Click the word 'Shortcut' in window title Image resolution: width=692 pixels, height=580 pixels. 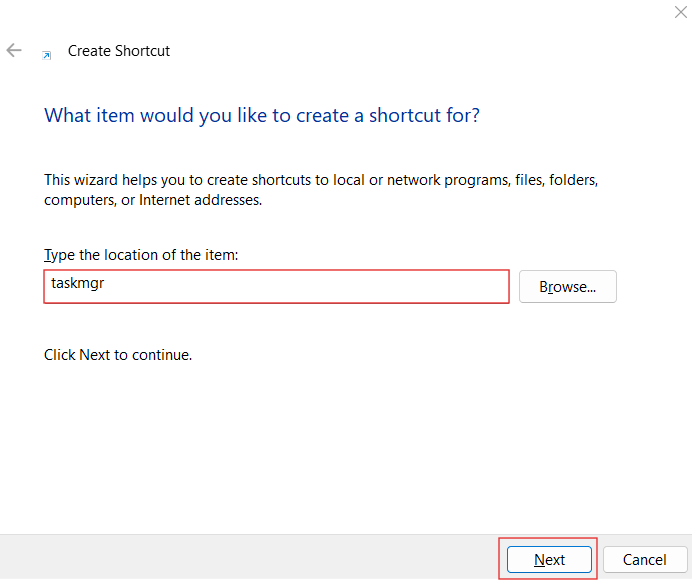(143, 51)
